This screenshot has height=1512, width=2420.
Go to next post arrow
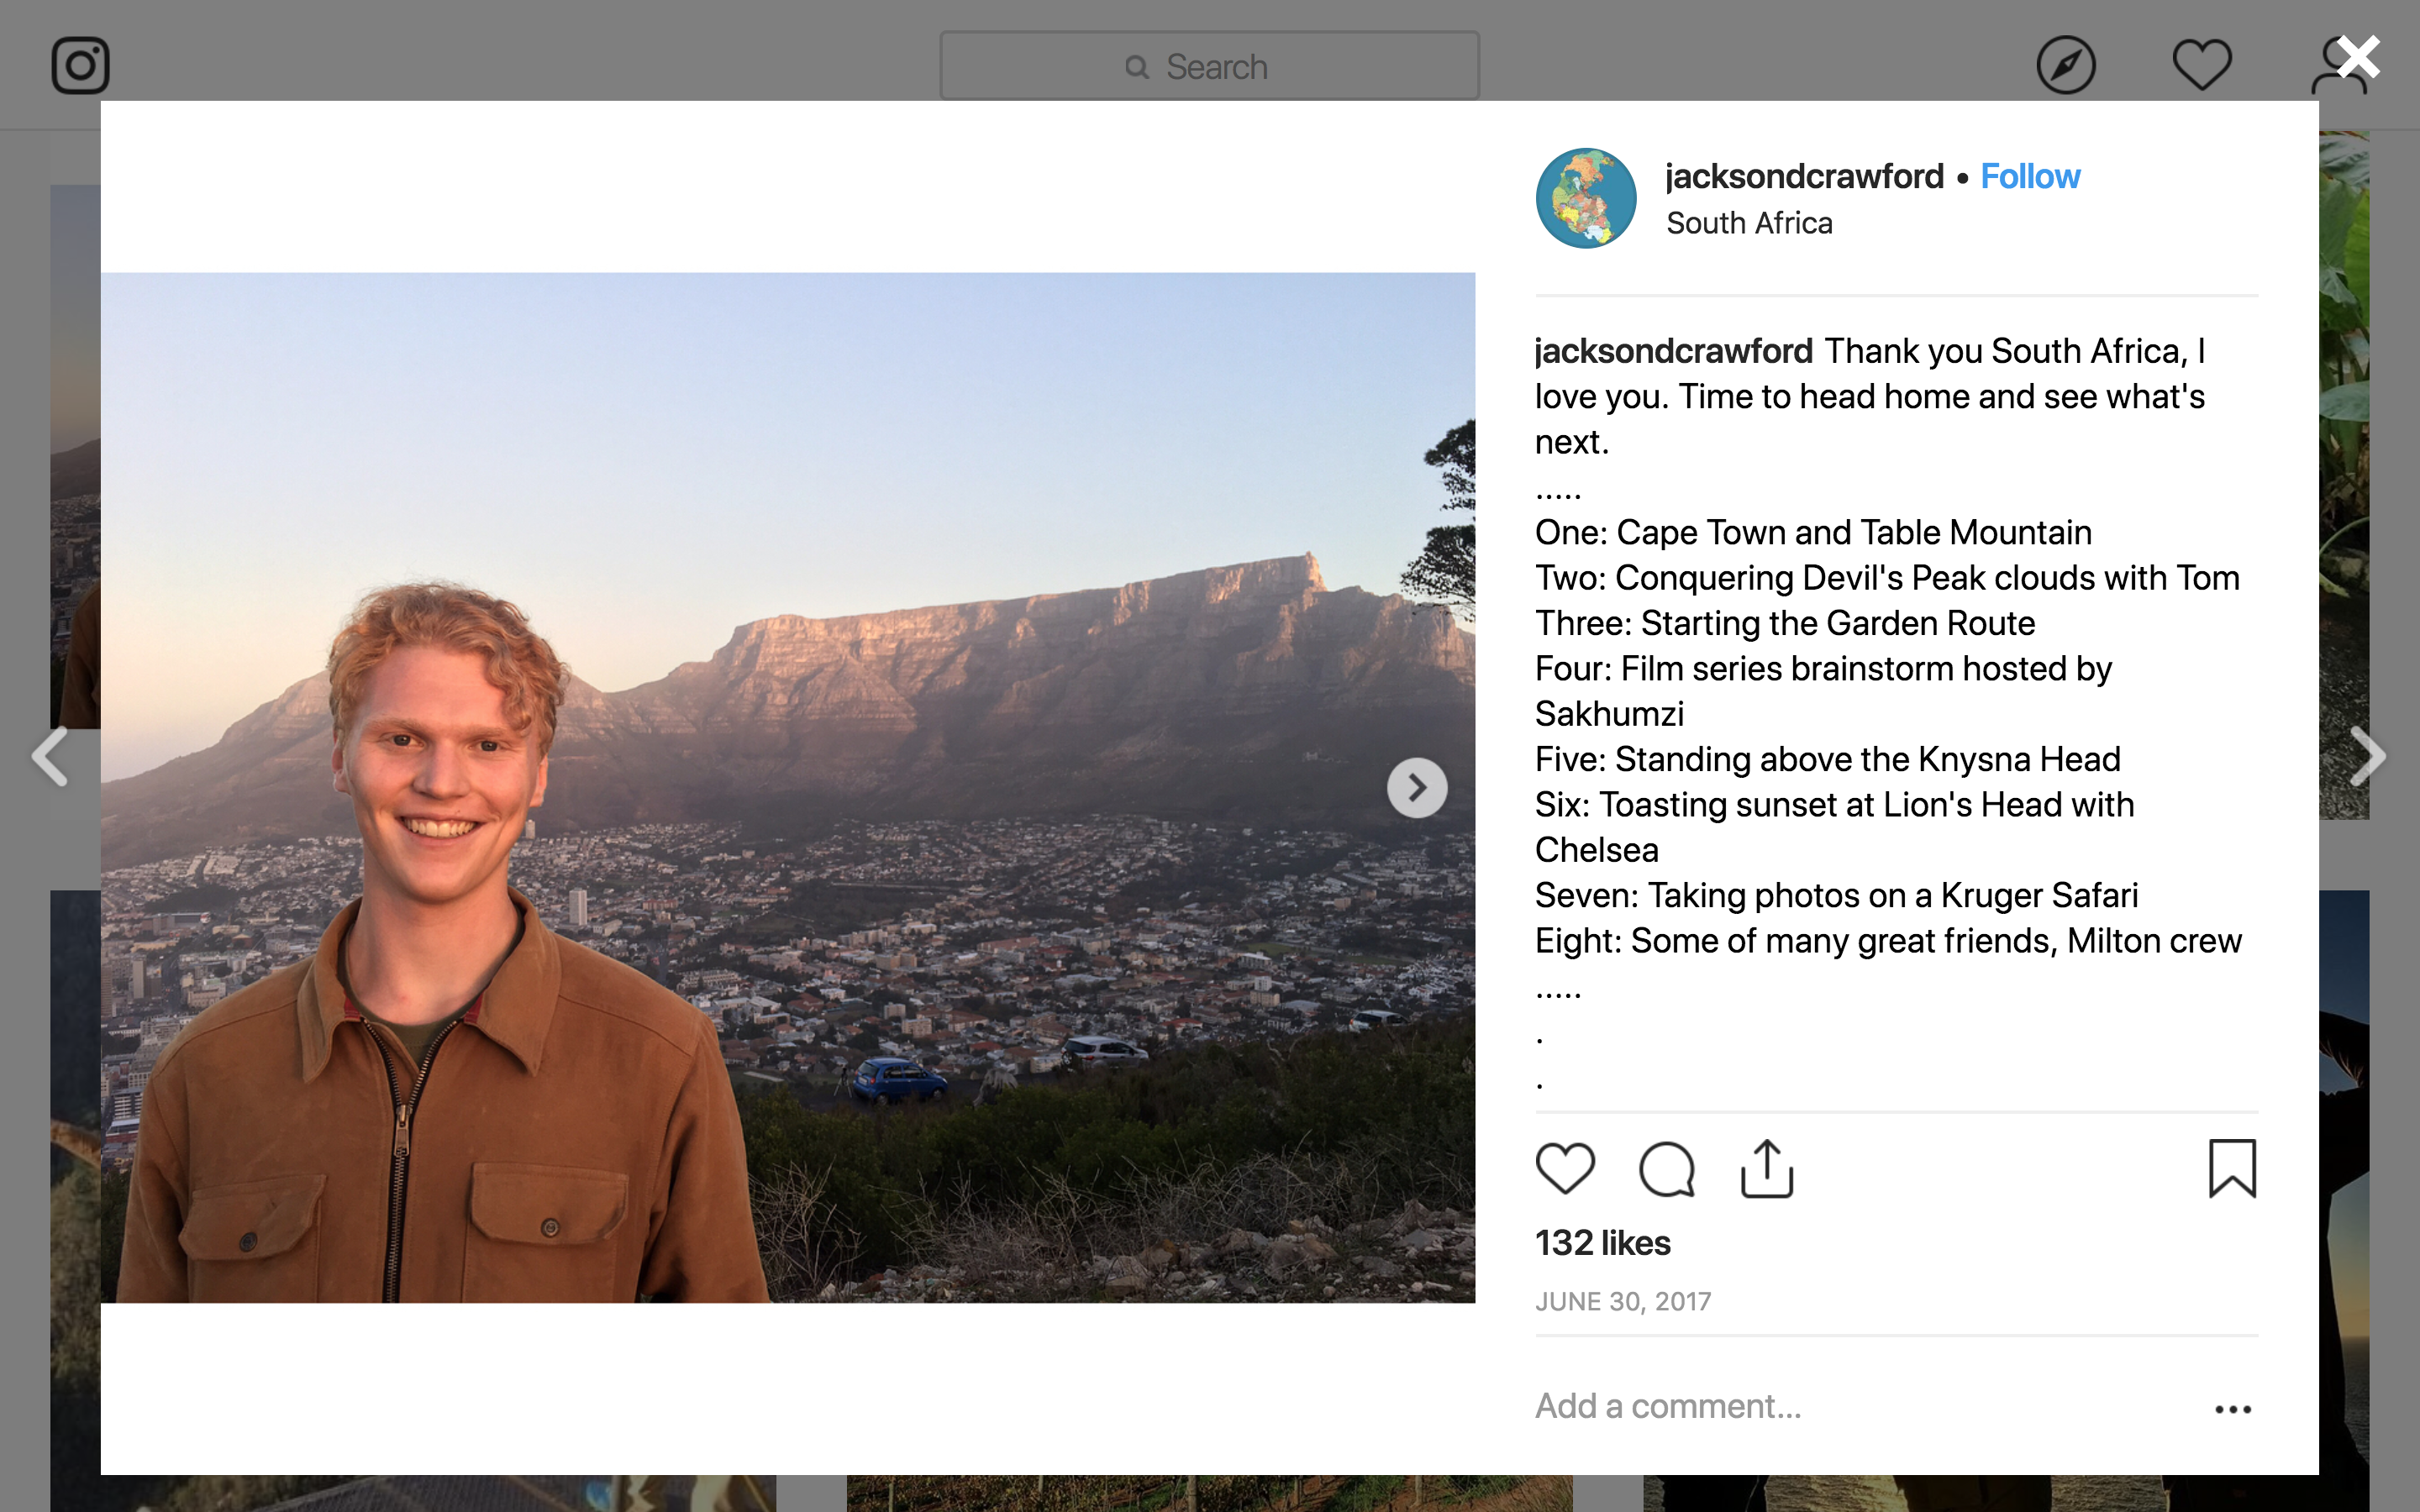[x=2367, y=757]
